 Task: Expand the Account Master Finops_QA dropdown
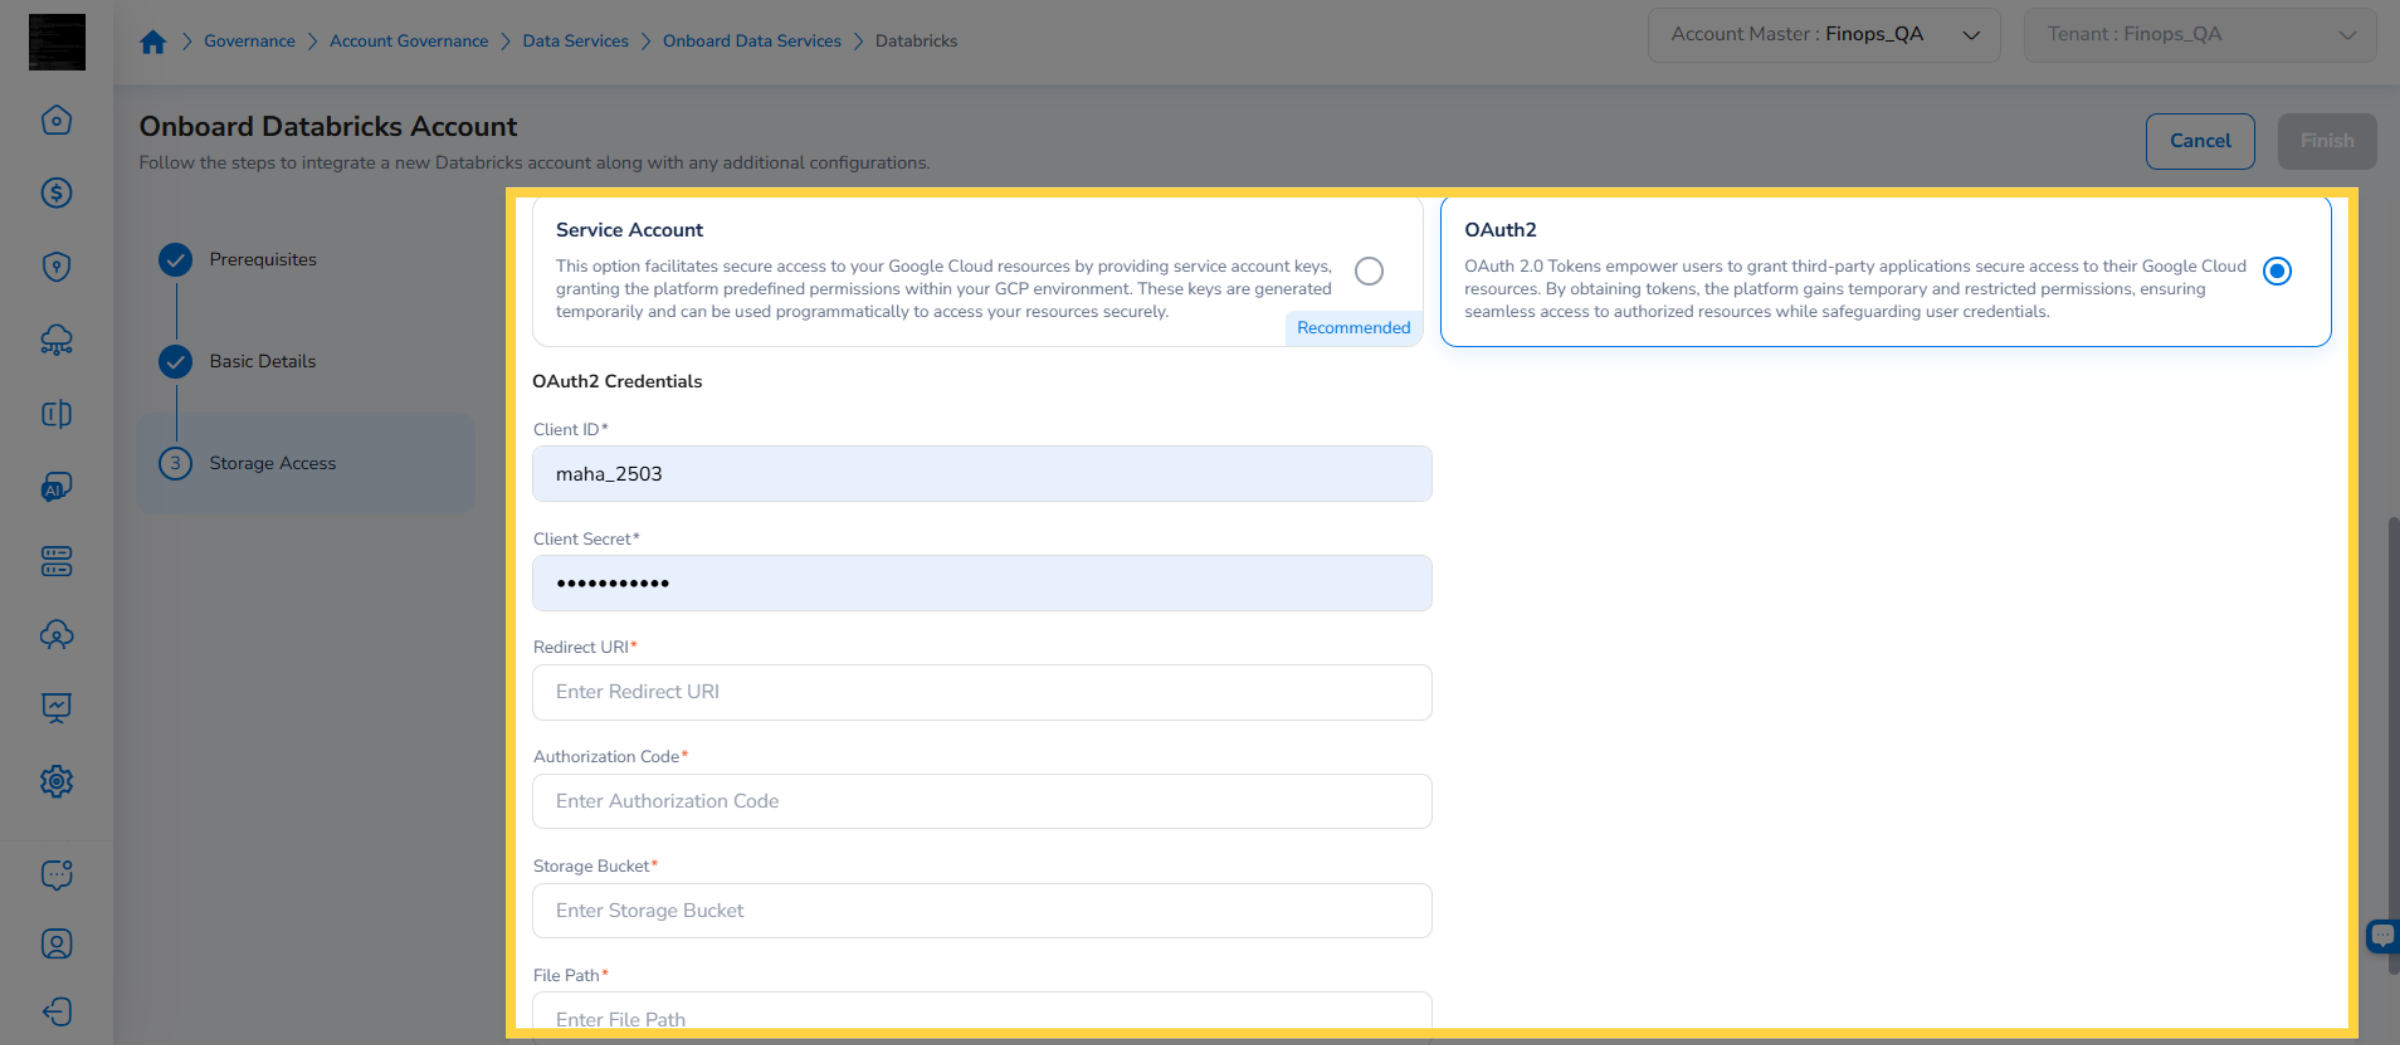[1823, 35]
